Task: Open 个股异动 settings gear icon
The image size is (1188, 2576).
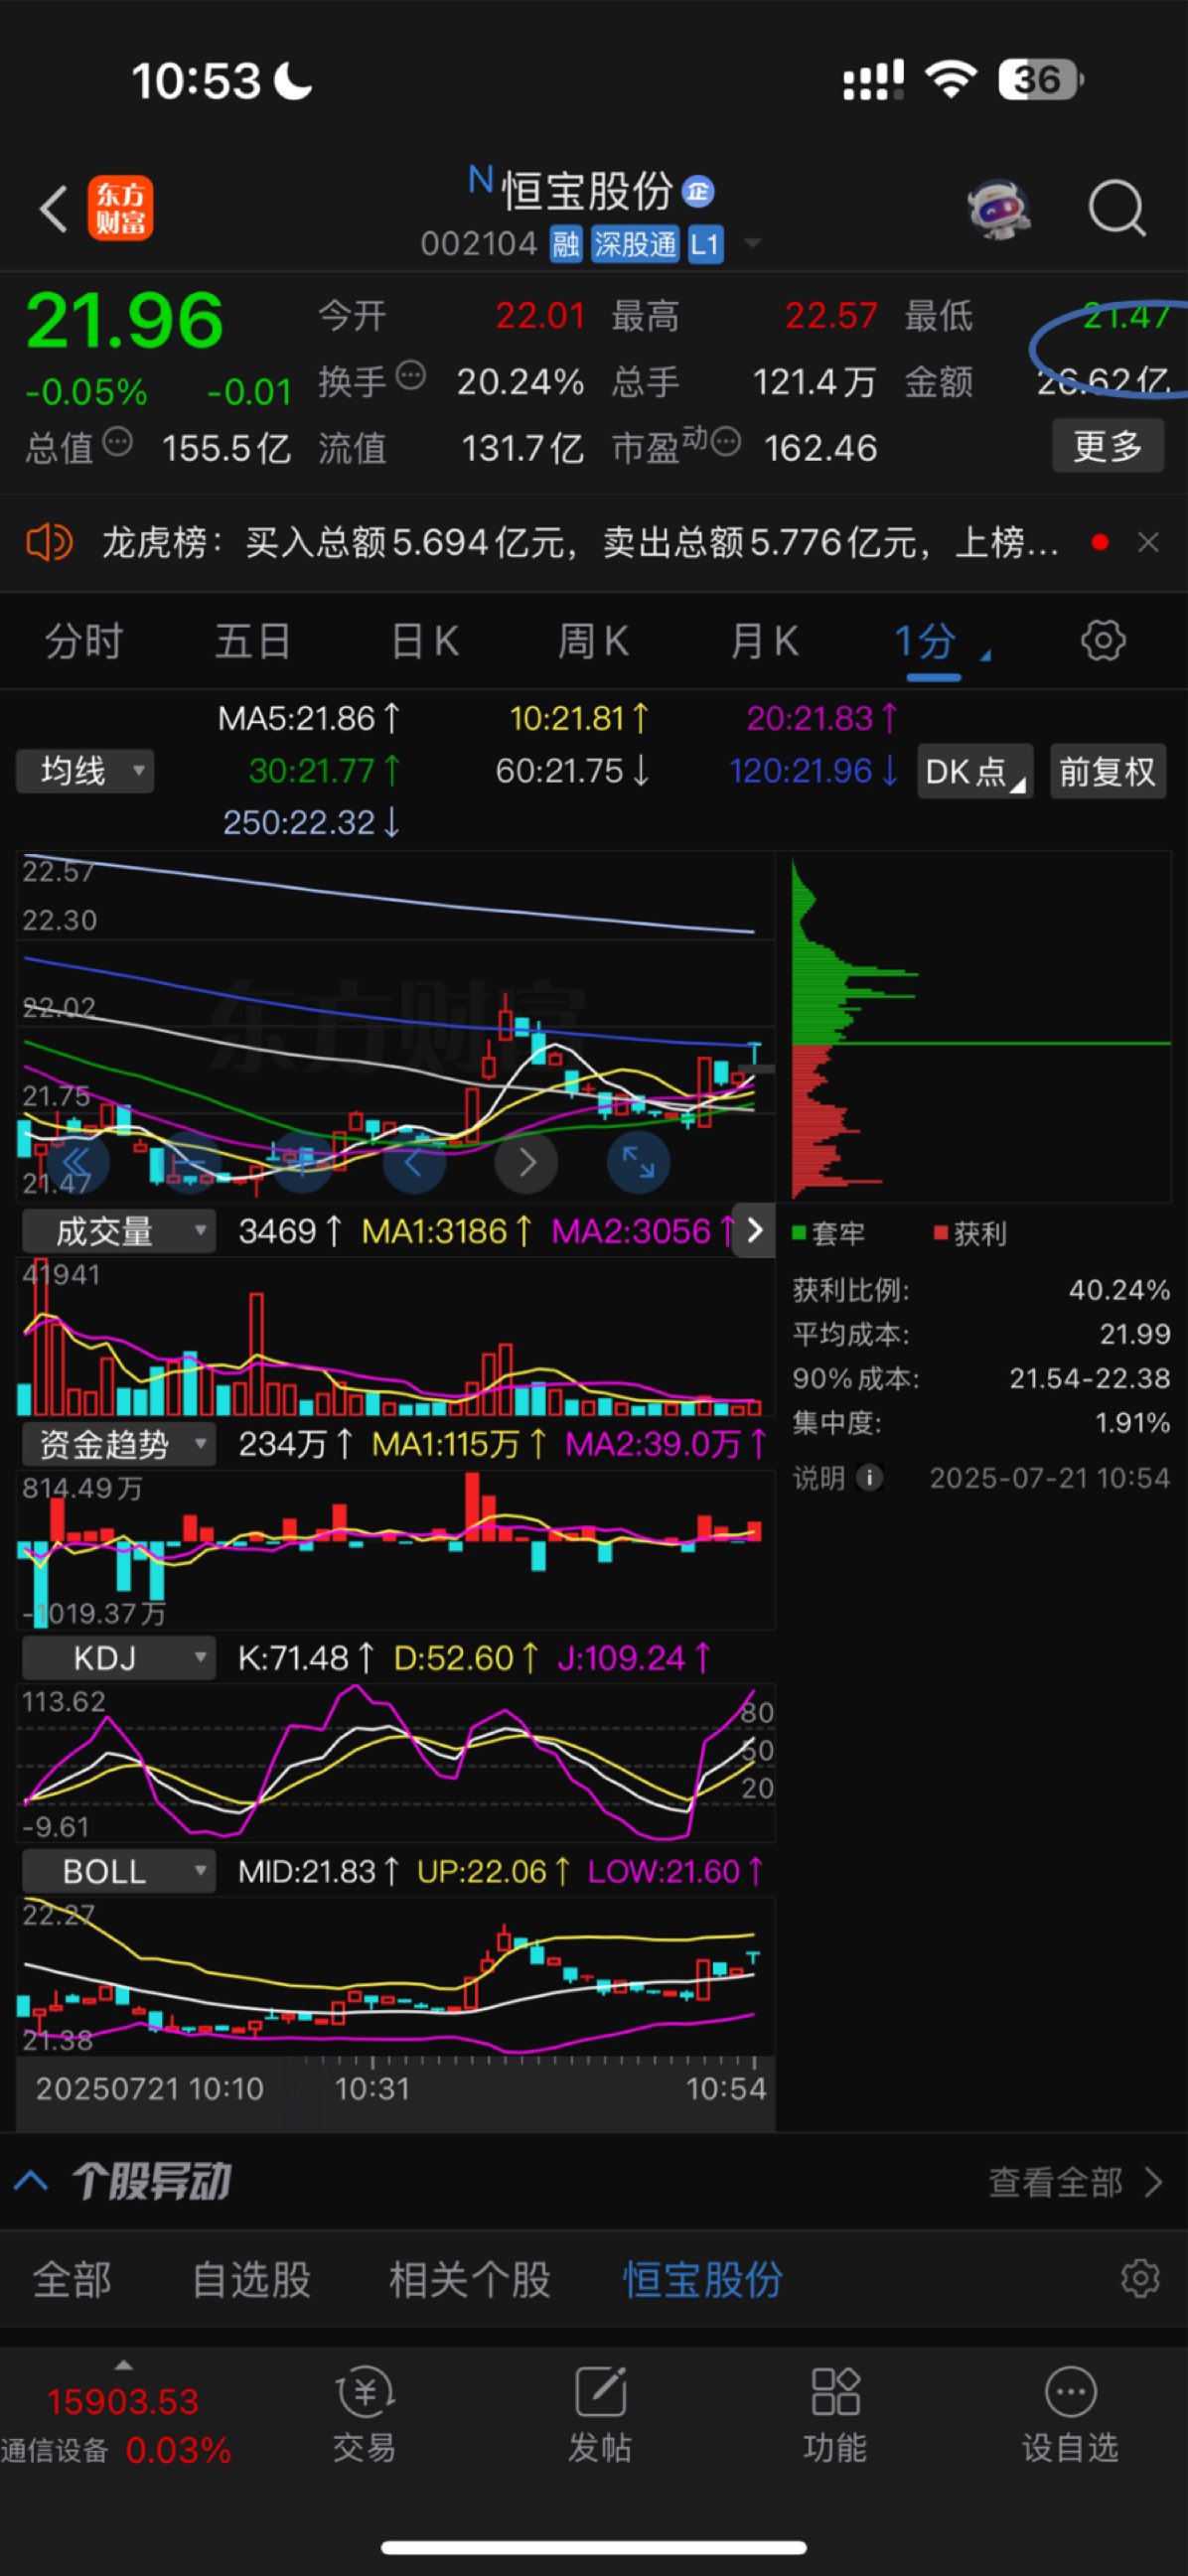Action: [x=1140, y=2278]
